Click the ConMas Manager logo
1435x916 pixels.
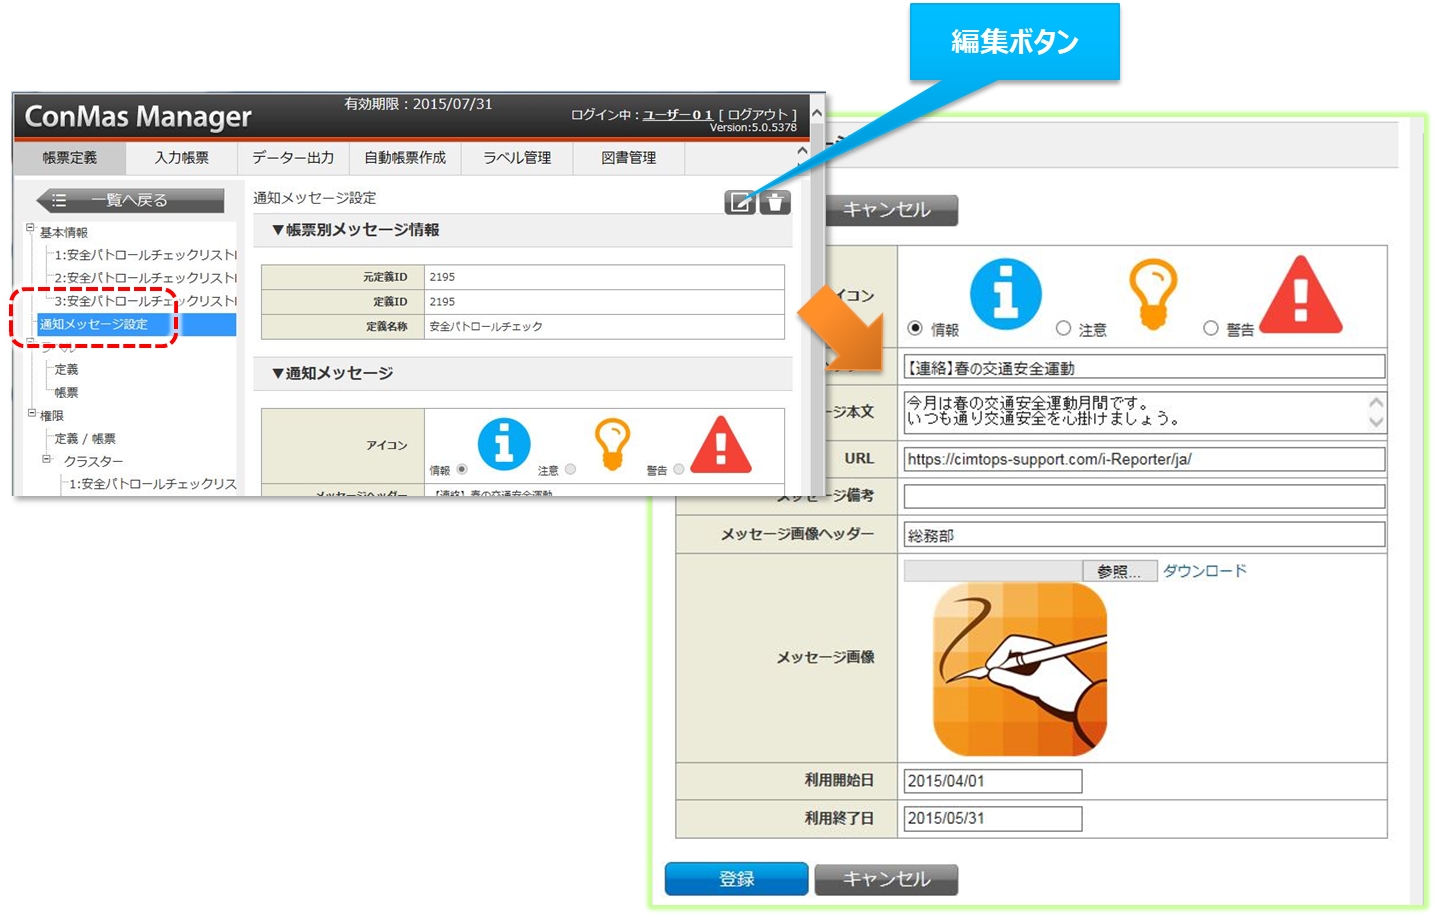(x=138, y=117)
